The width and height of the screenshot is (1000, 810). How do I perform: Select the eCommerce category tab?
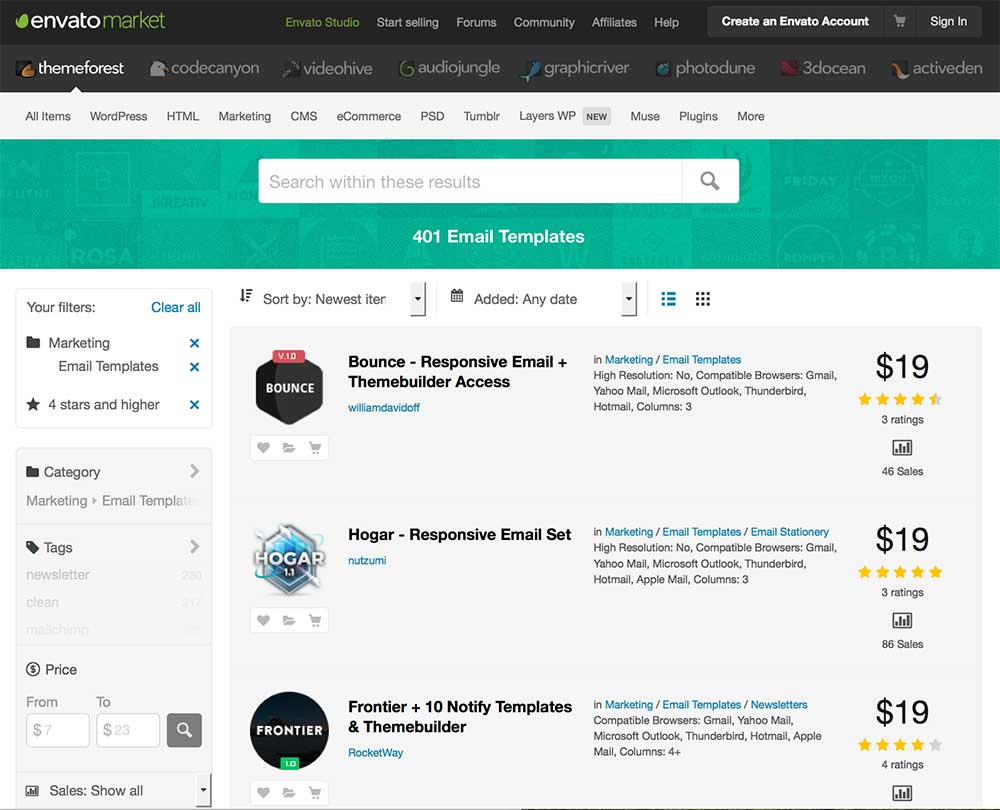369,116
